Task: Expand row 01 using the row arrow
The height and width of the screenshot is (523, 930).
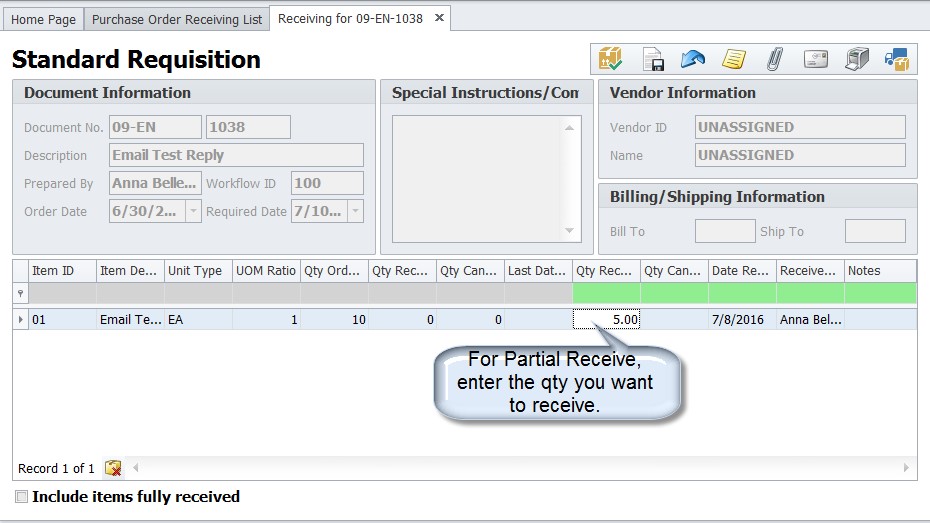Action: [x=21, y=320]
